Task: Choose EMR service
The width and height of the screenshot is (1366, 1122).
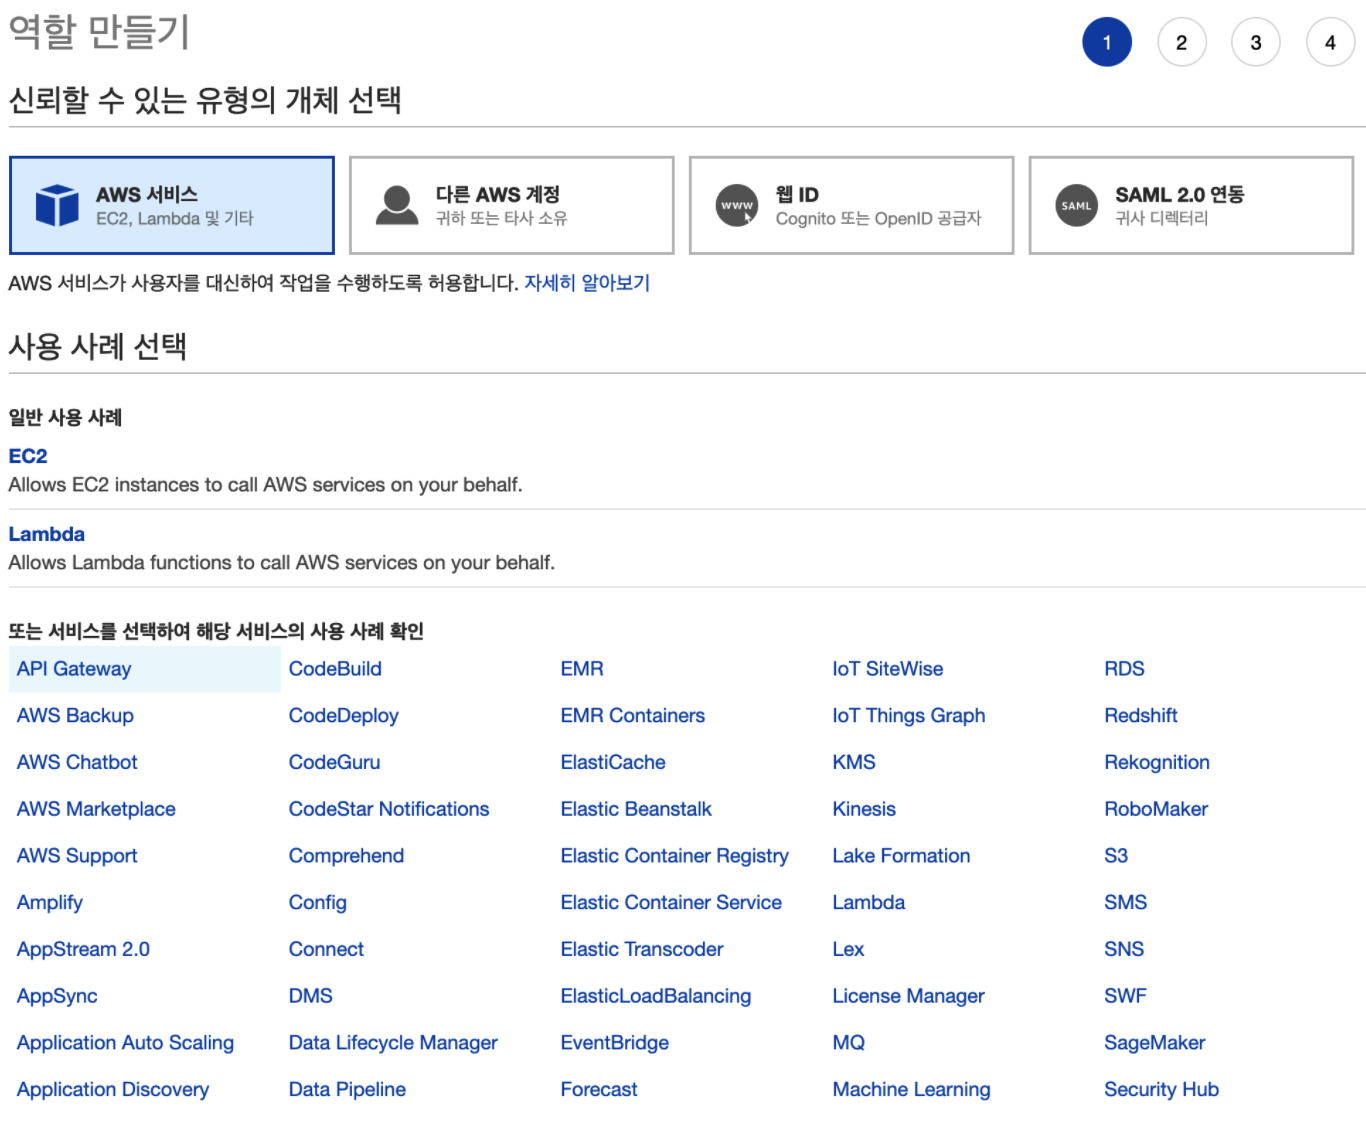Action: [582, 669]
